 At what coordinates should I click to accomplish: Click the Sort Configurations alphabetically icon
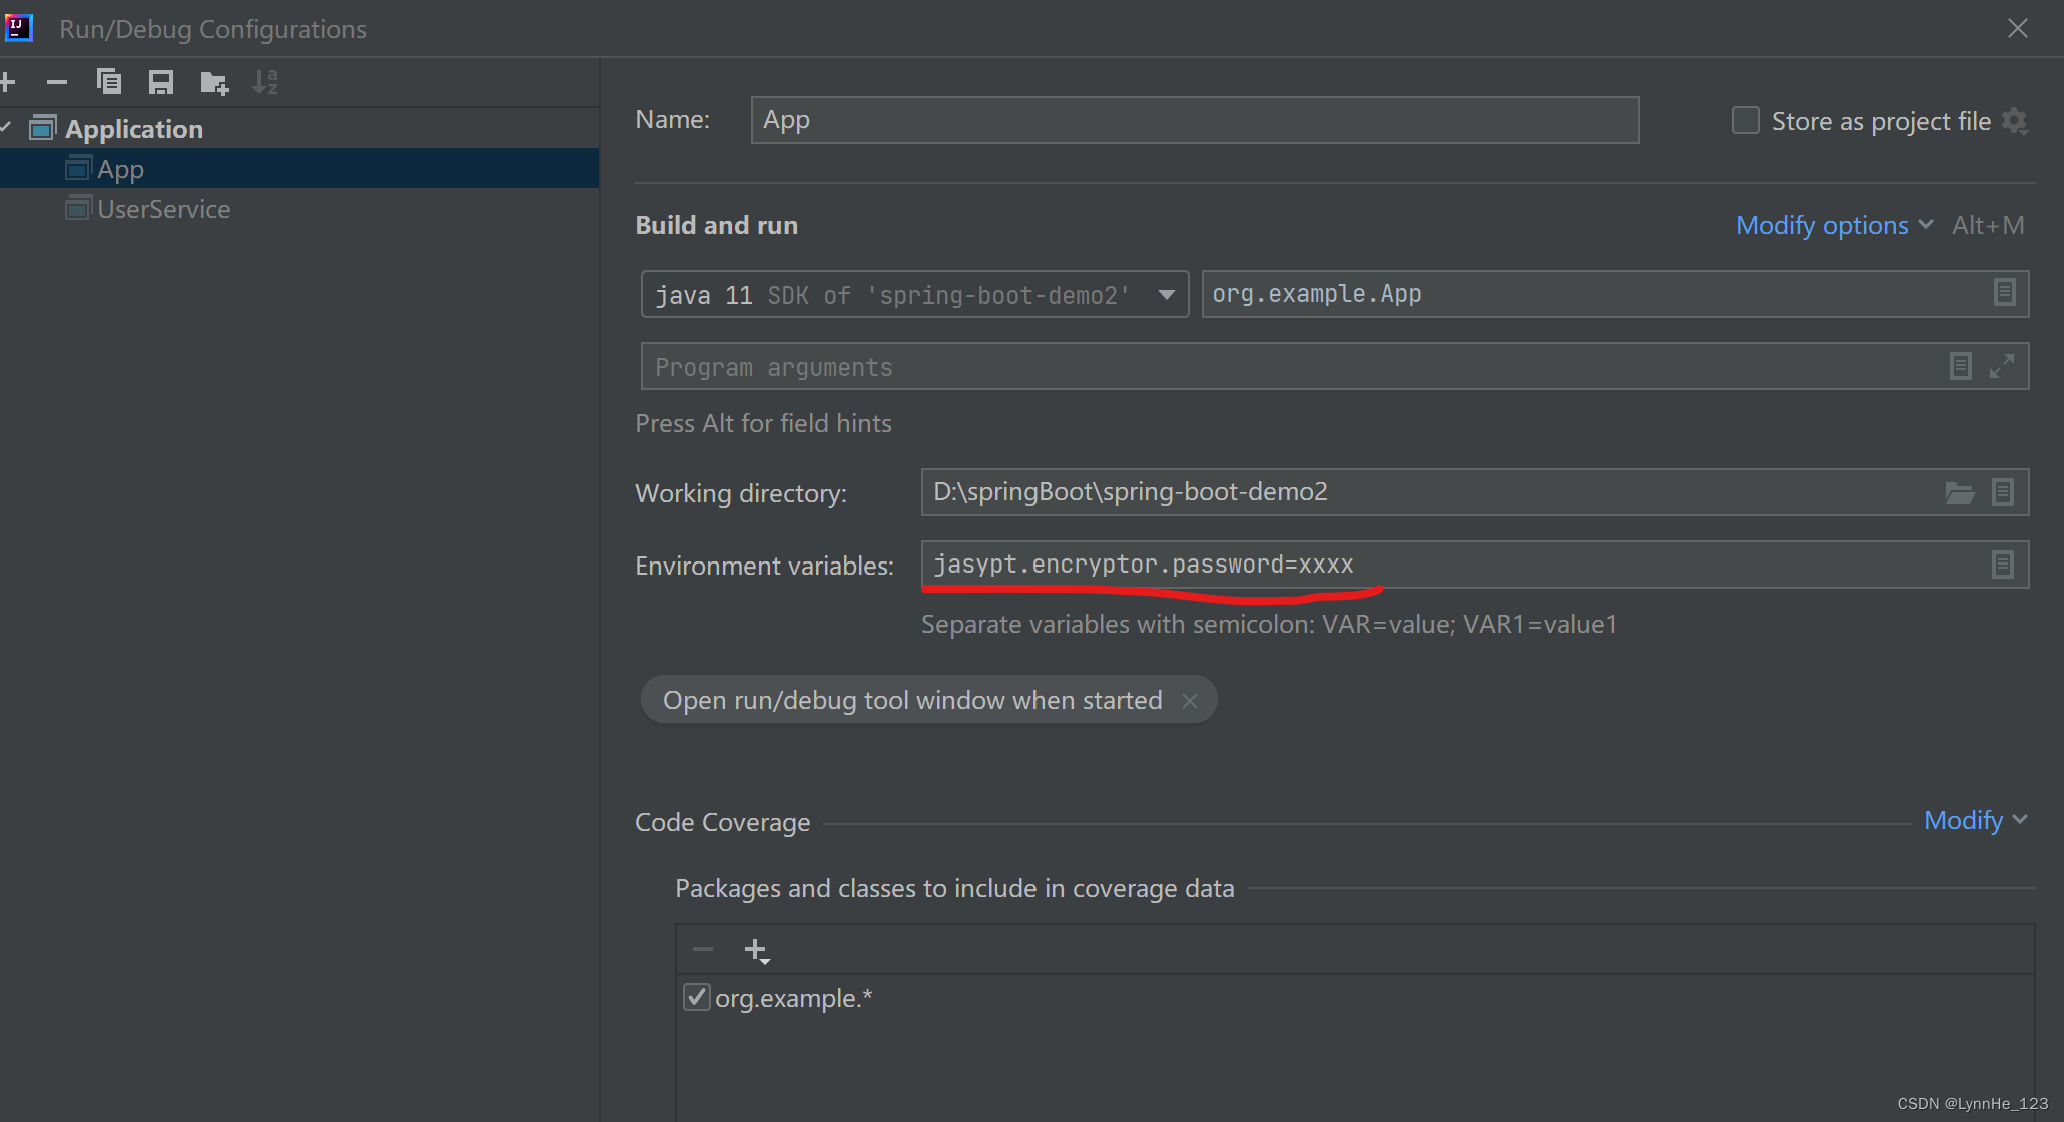point(265,82)
